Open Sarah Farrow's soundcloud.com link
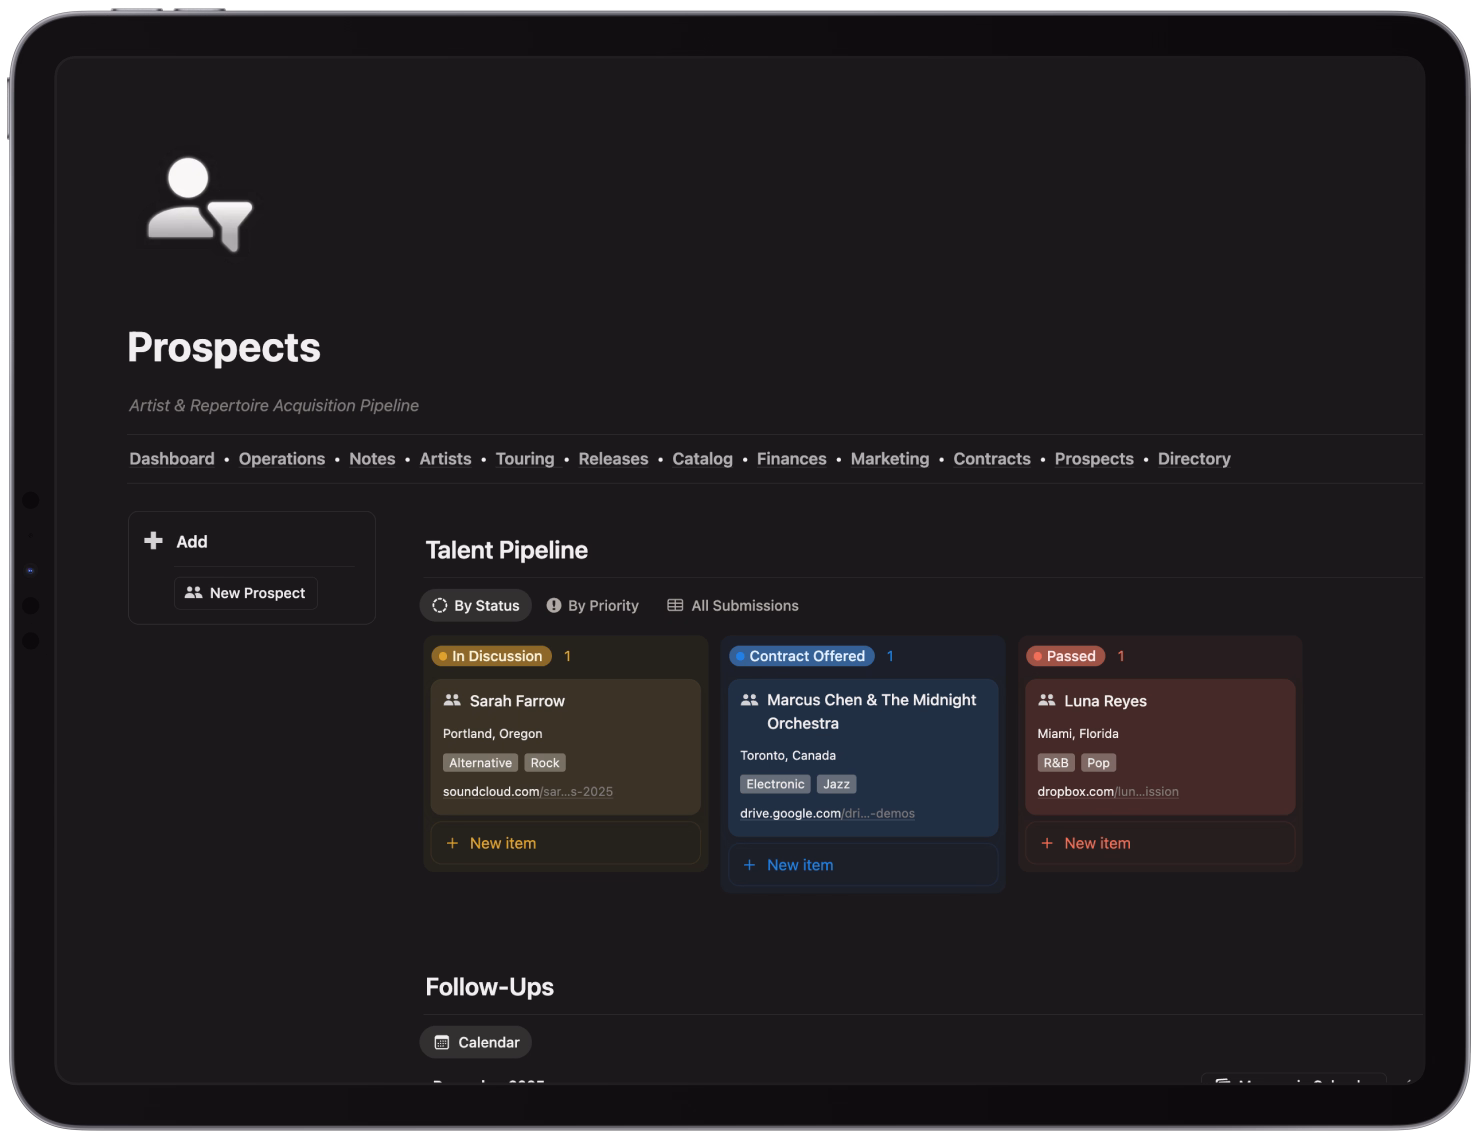The image size is (1480, 1140). [528, 791]
